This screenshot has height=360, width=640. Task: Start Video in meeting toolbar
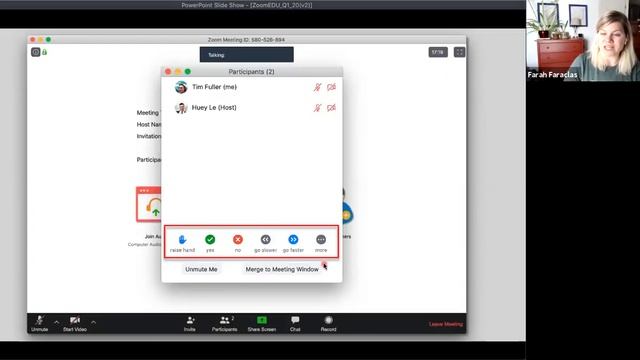tap(75, 323)
